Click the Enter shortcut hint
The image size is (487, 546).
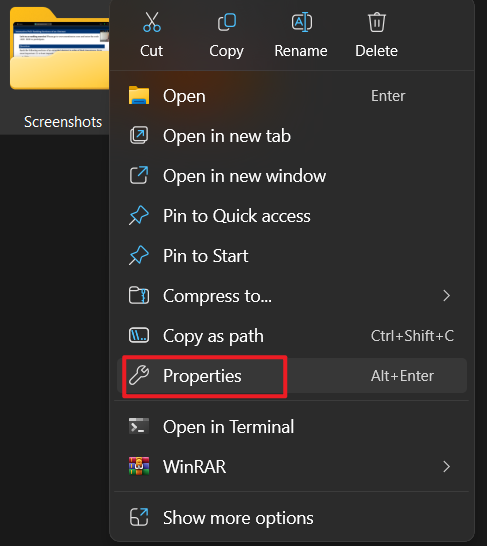[x=388, y=96]
